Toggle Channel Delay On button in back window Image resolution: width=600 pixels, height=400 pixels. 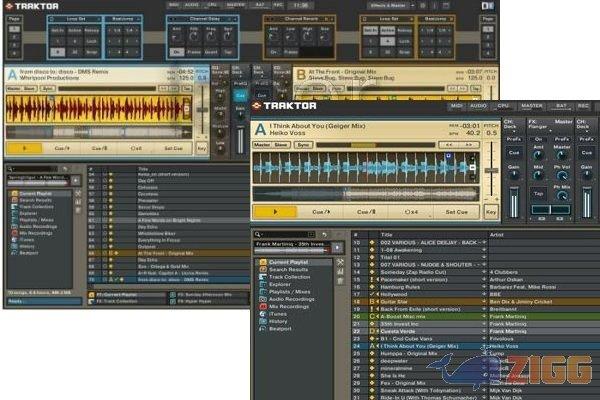(177, 52)
